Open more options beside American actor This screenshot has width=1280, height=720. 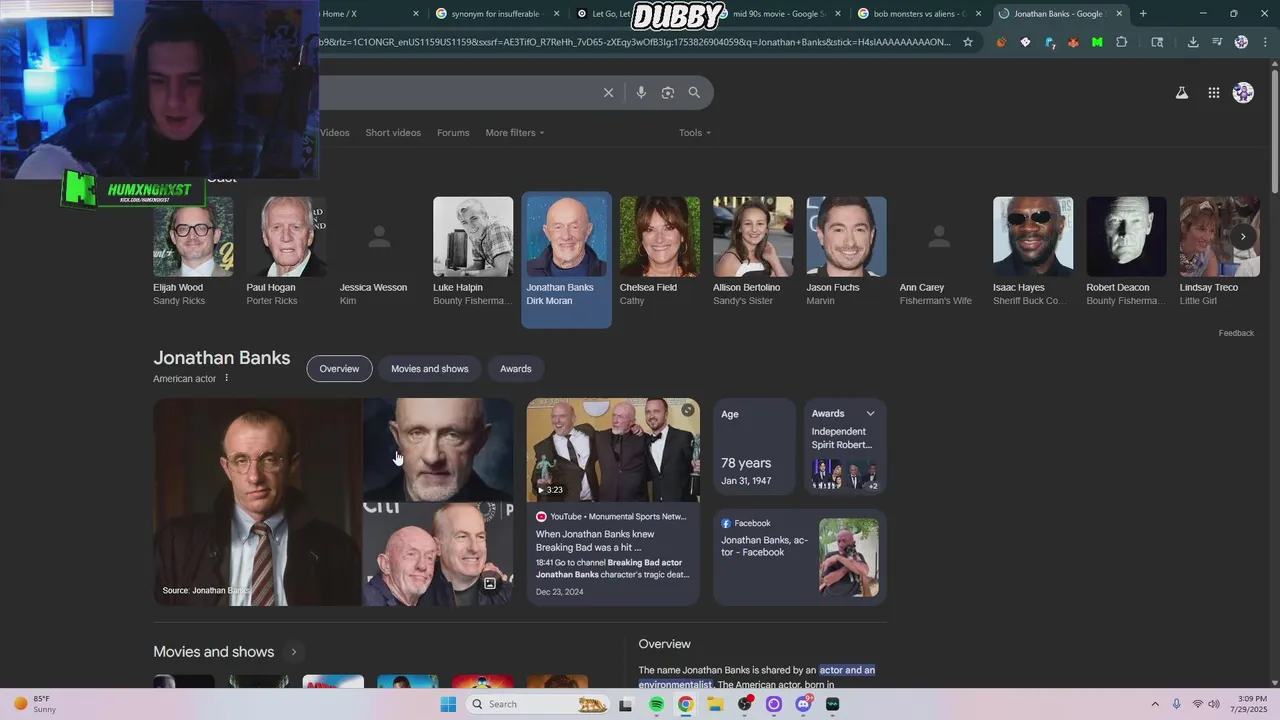pyautogui.click(x=227, y=378)
